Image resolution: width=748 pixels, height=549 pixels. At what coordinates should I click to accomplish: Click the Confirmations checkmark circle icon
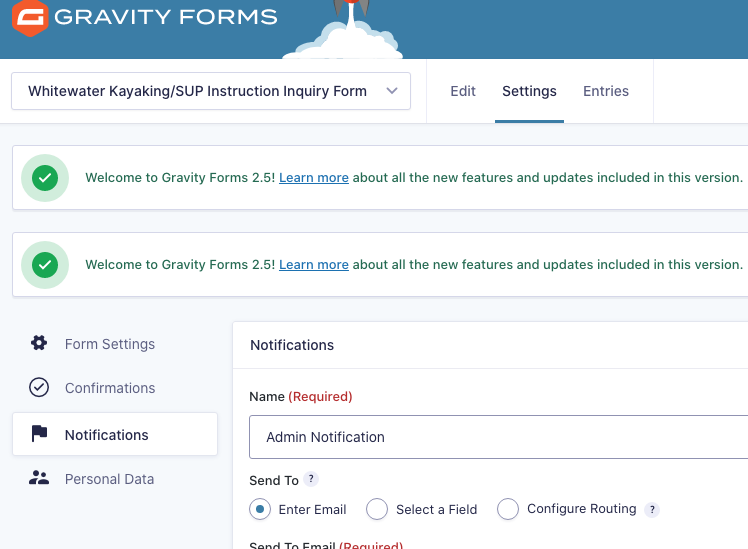(39, 387)
